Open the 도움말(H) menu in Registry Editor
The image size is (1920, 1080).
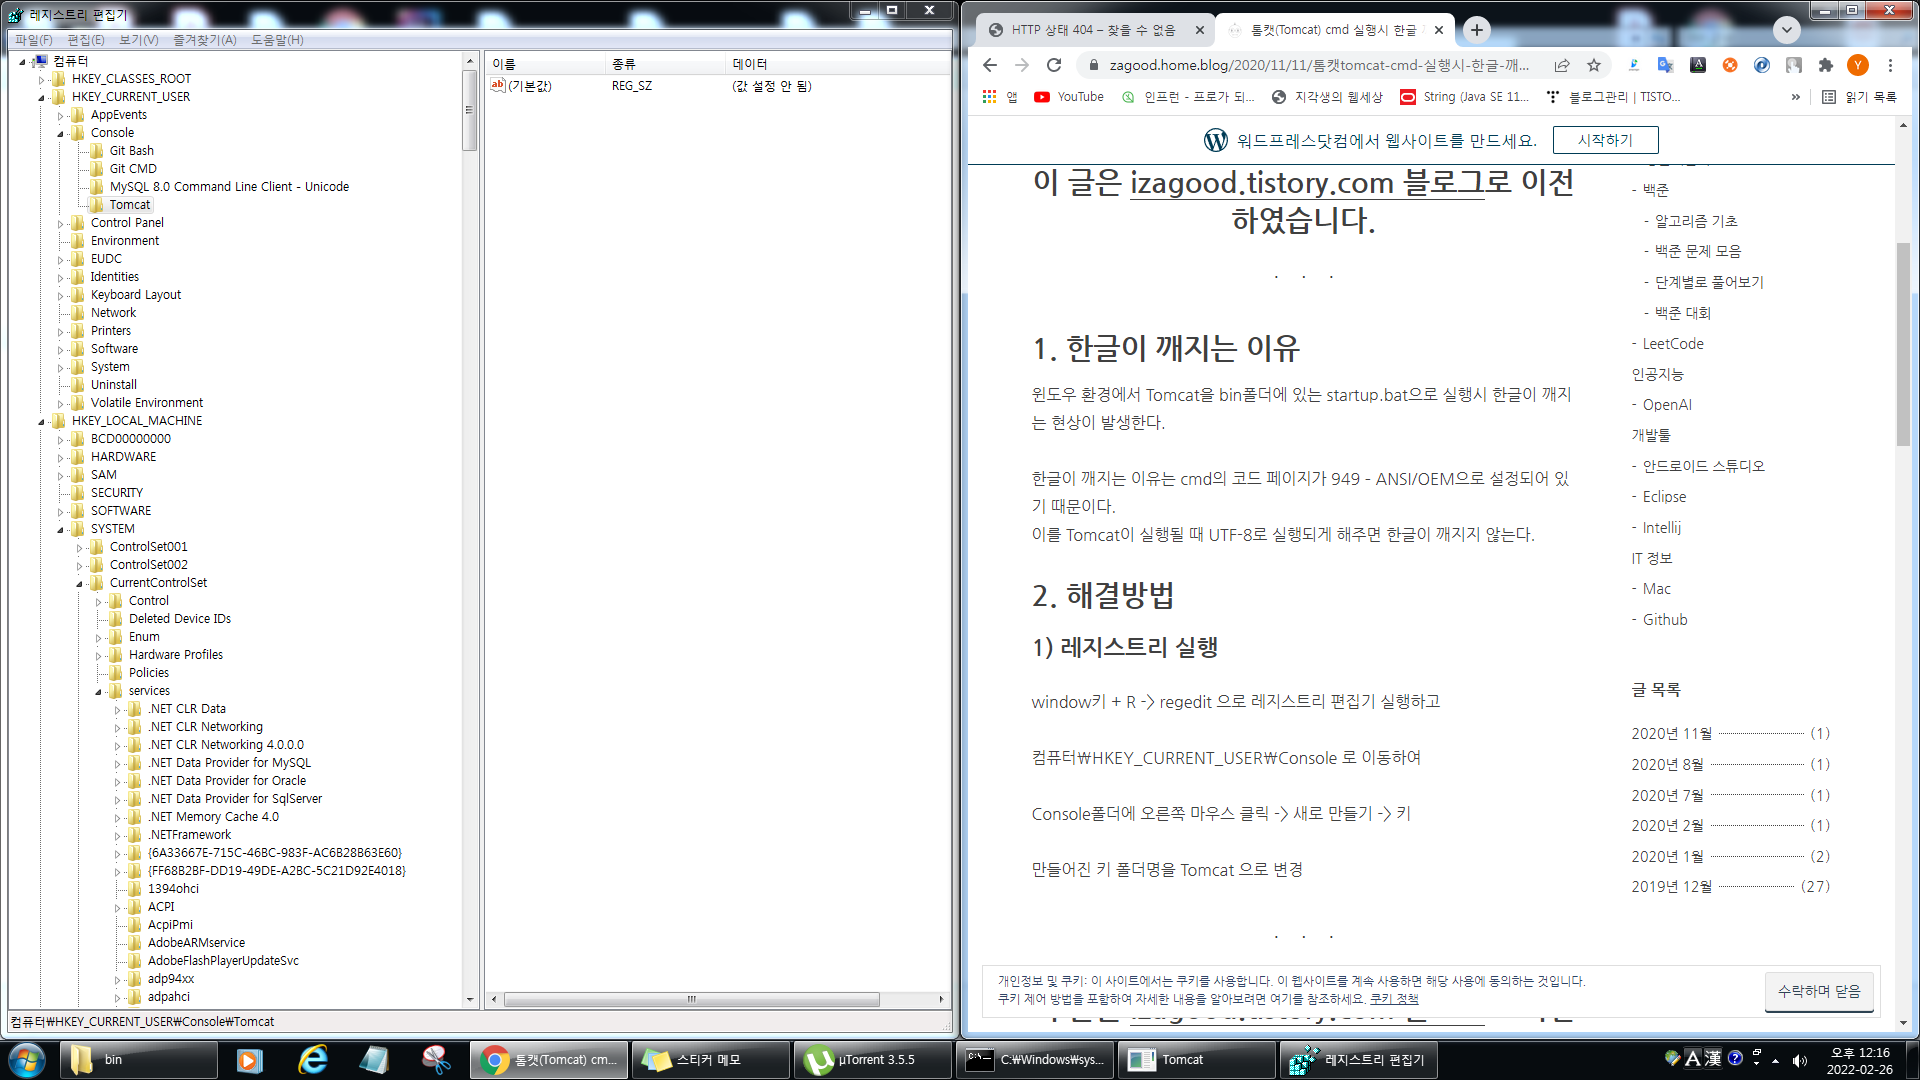click(277, 40)
